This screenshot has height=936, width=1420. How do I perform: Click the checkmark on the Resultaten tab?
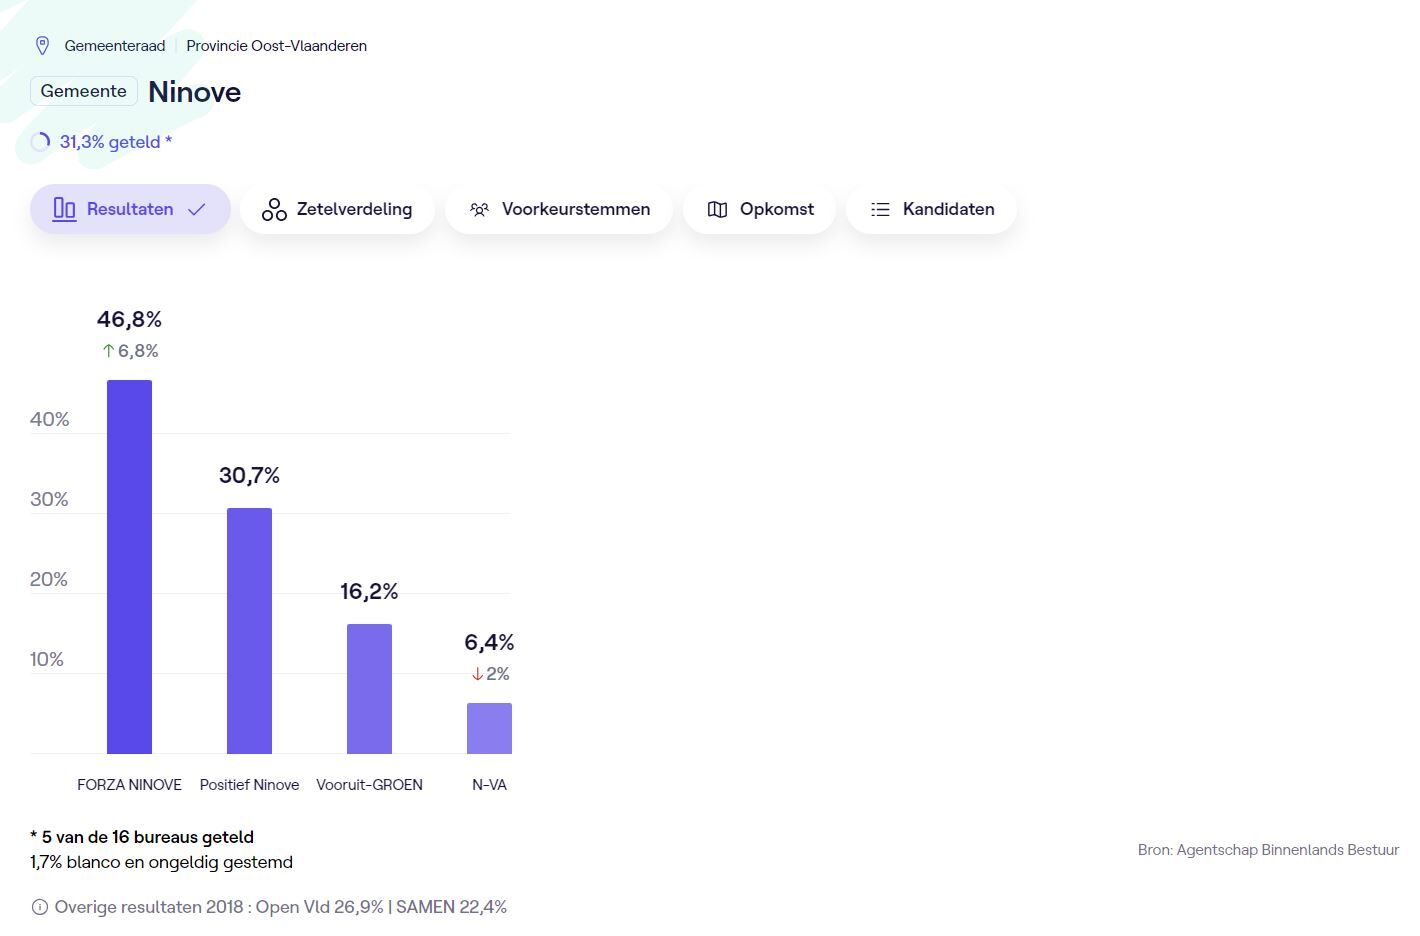[197, 209]
